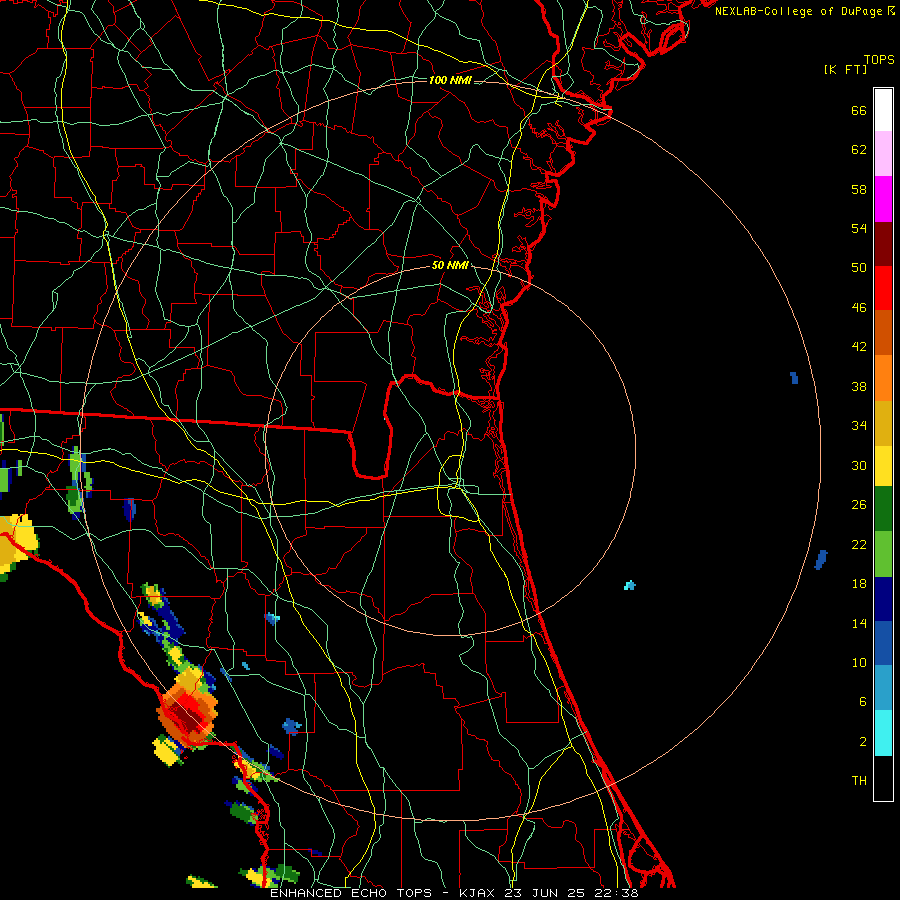The height and width of the screenshot is (900, 900).
Task: Click the "50 NMI" range ring label
Action: point(450,265)
